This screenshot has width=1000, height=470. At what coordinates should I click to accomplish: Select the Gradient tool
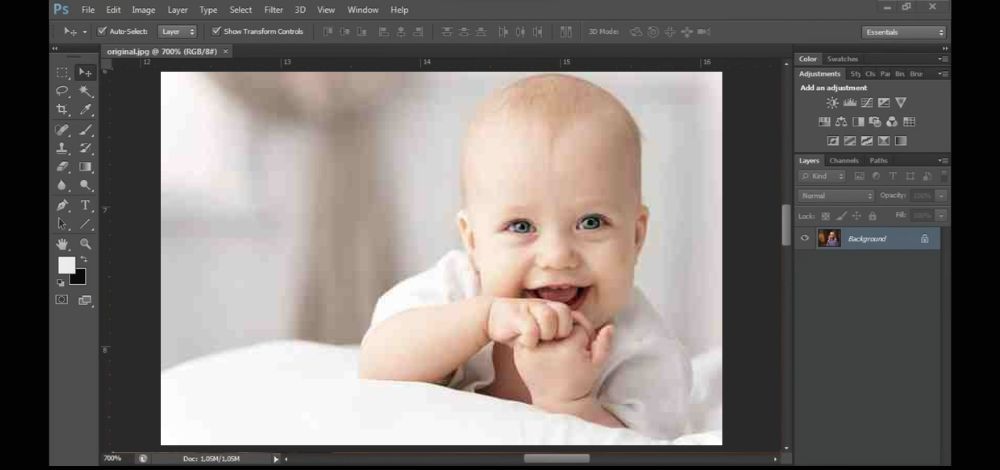[85, 166]
